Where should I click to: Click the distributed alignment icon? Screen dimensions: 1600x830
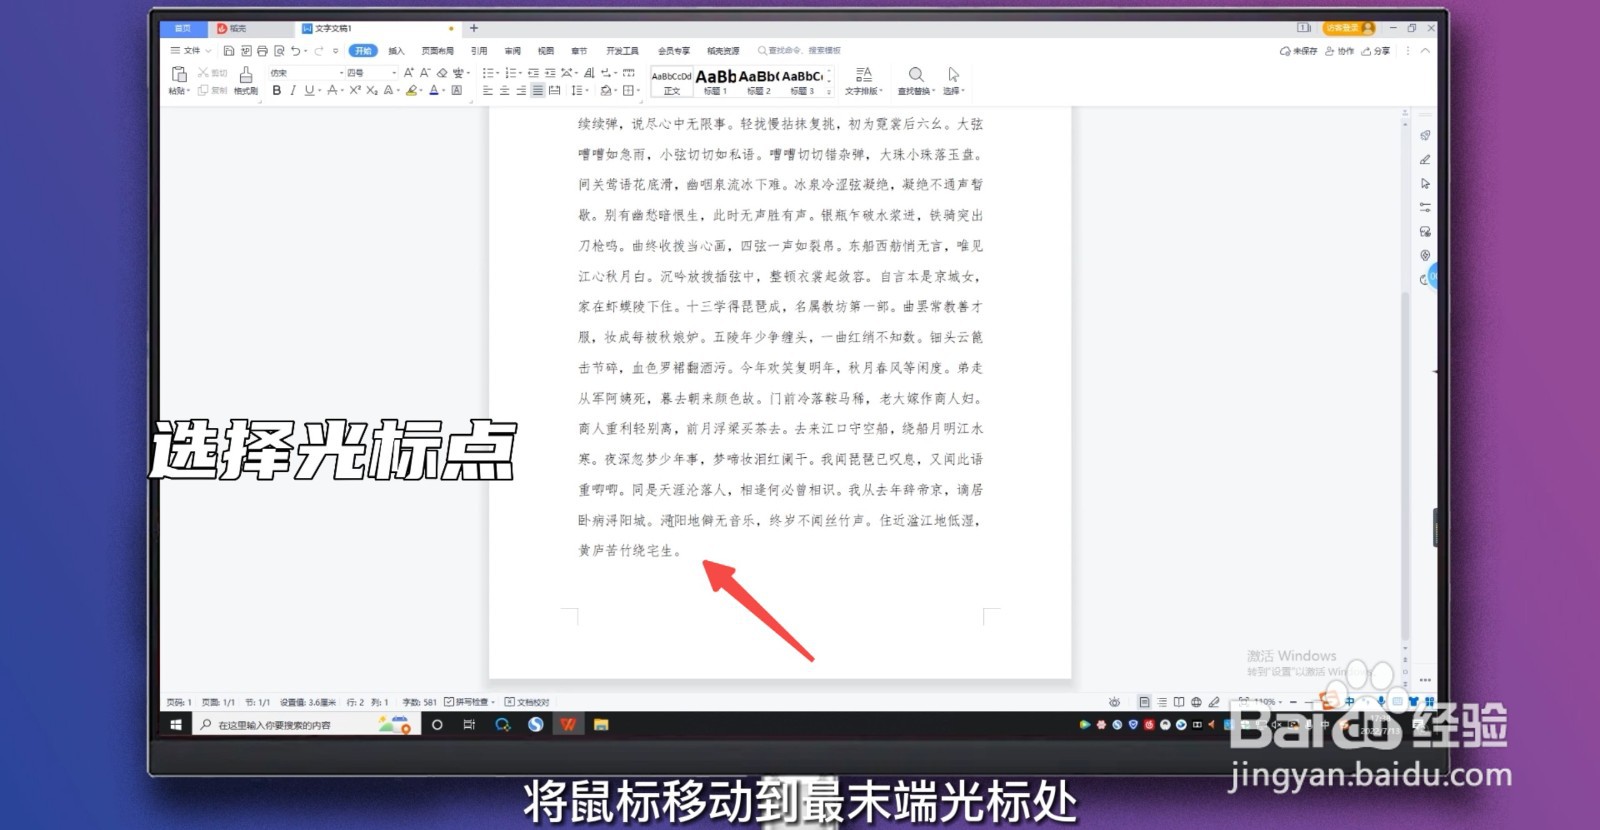click(x=554, y=90)
